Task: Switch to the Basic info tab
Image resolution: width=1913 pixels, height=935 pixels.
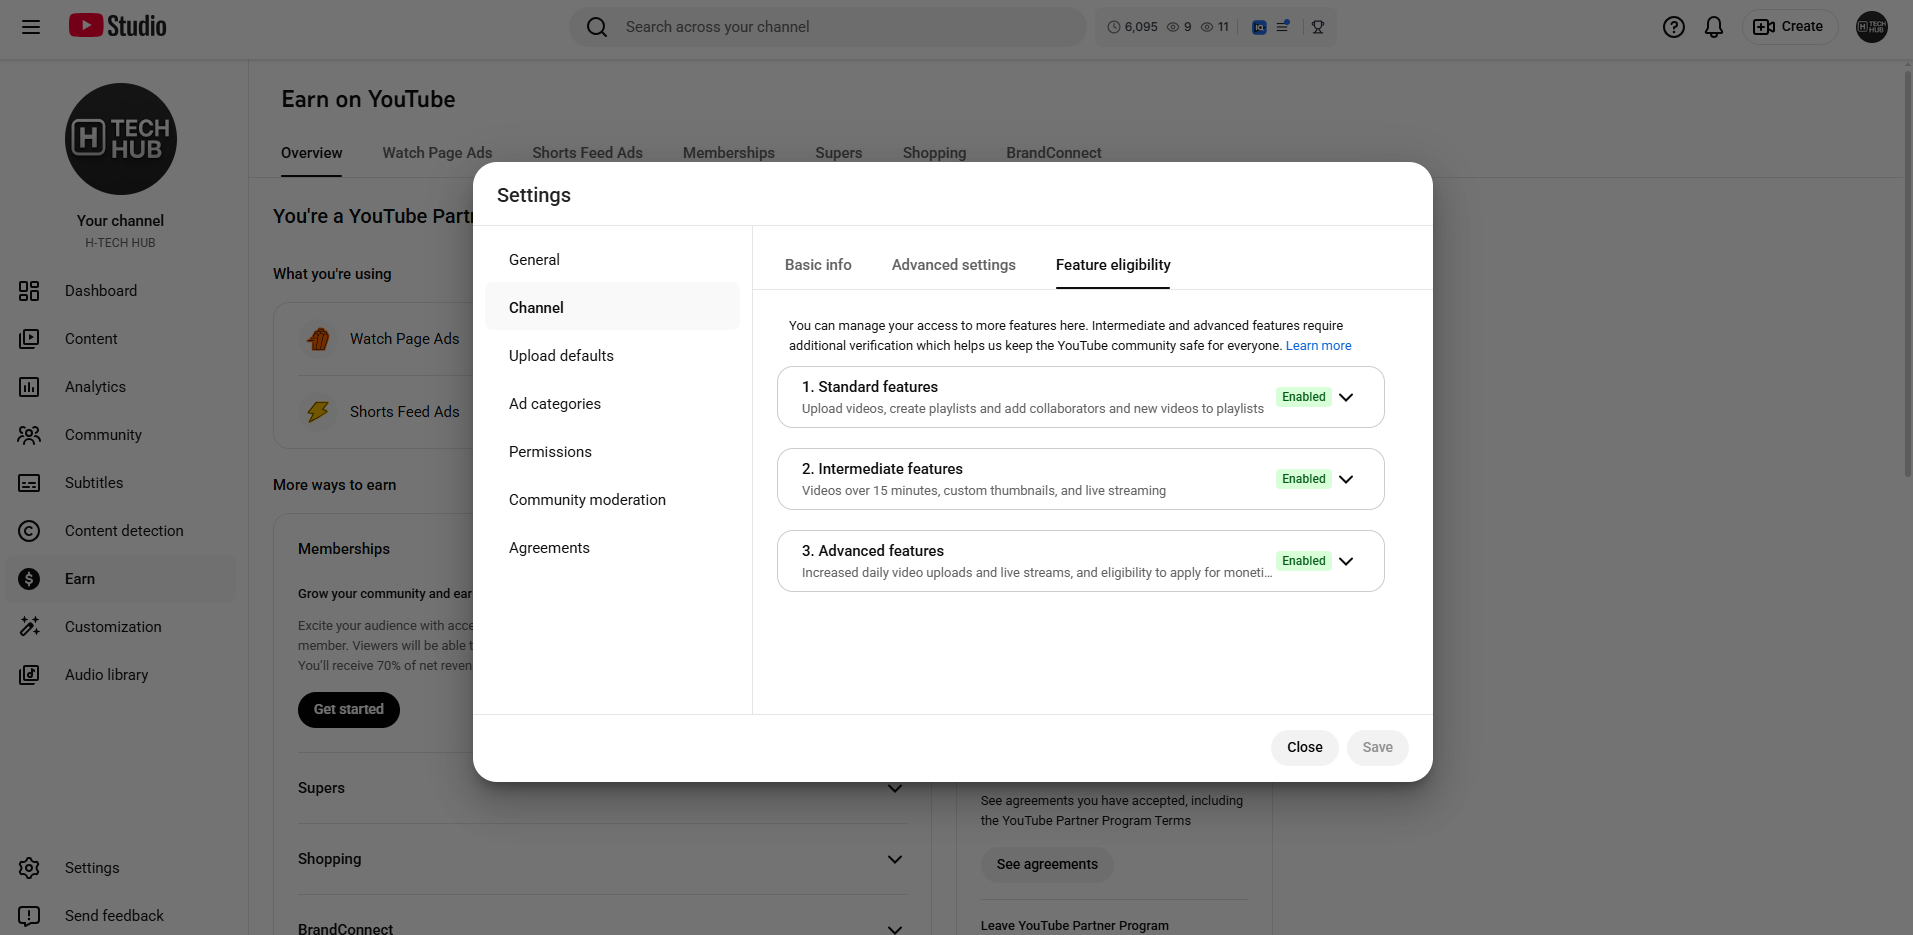Action: point(818,265)
